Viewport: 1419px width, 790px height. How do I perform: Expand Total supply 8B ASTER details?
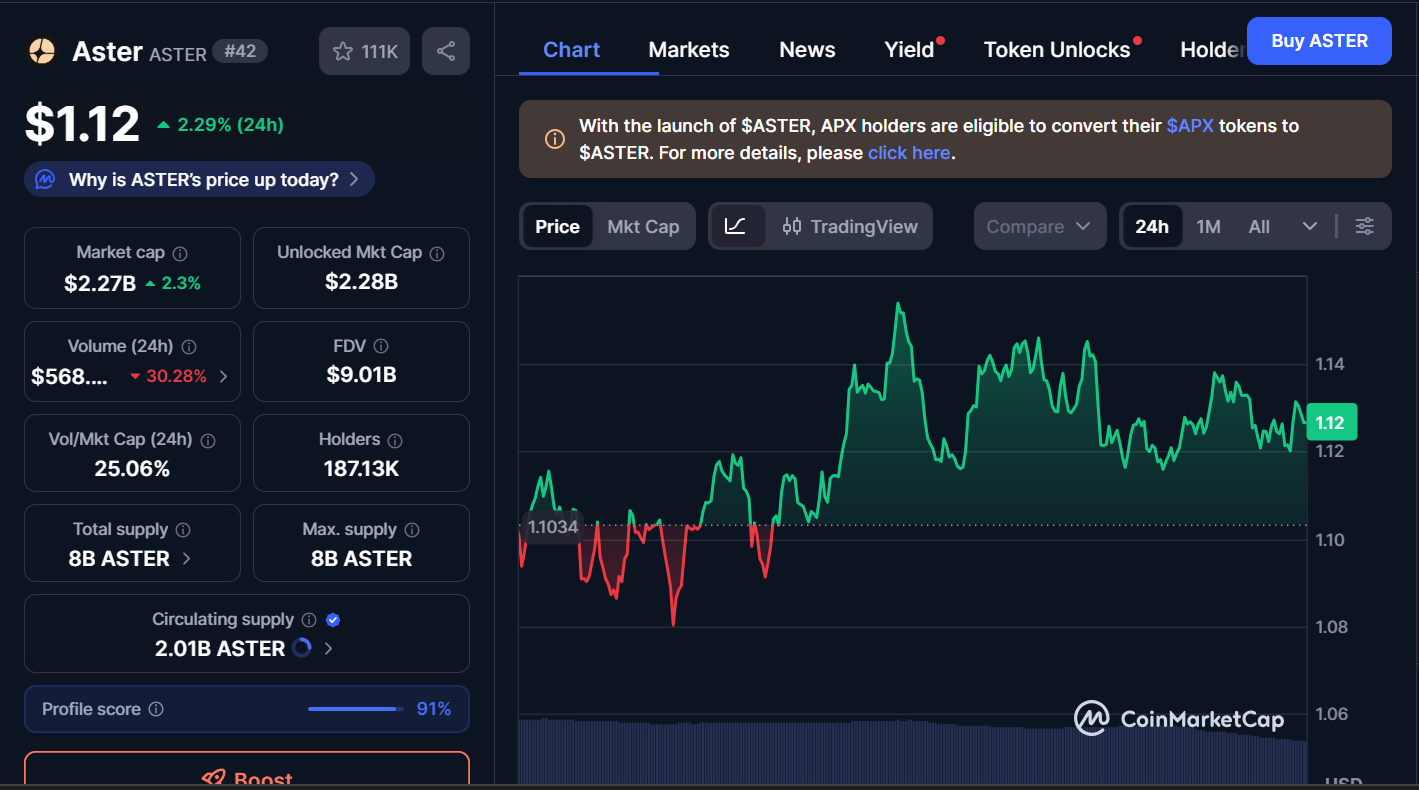(187, 559)
